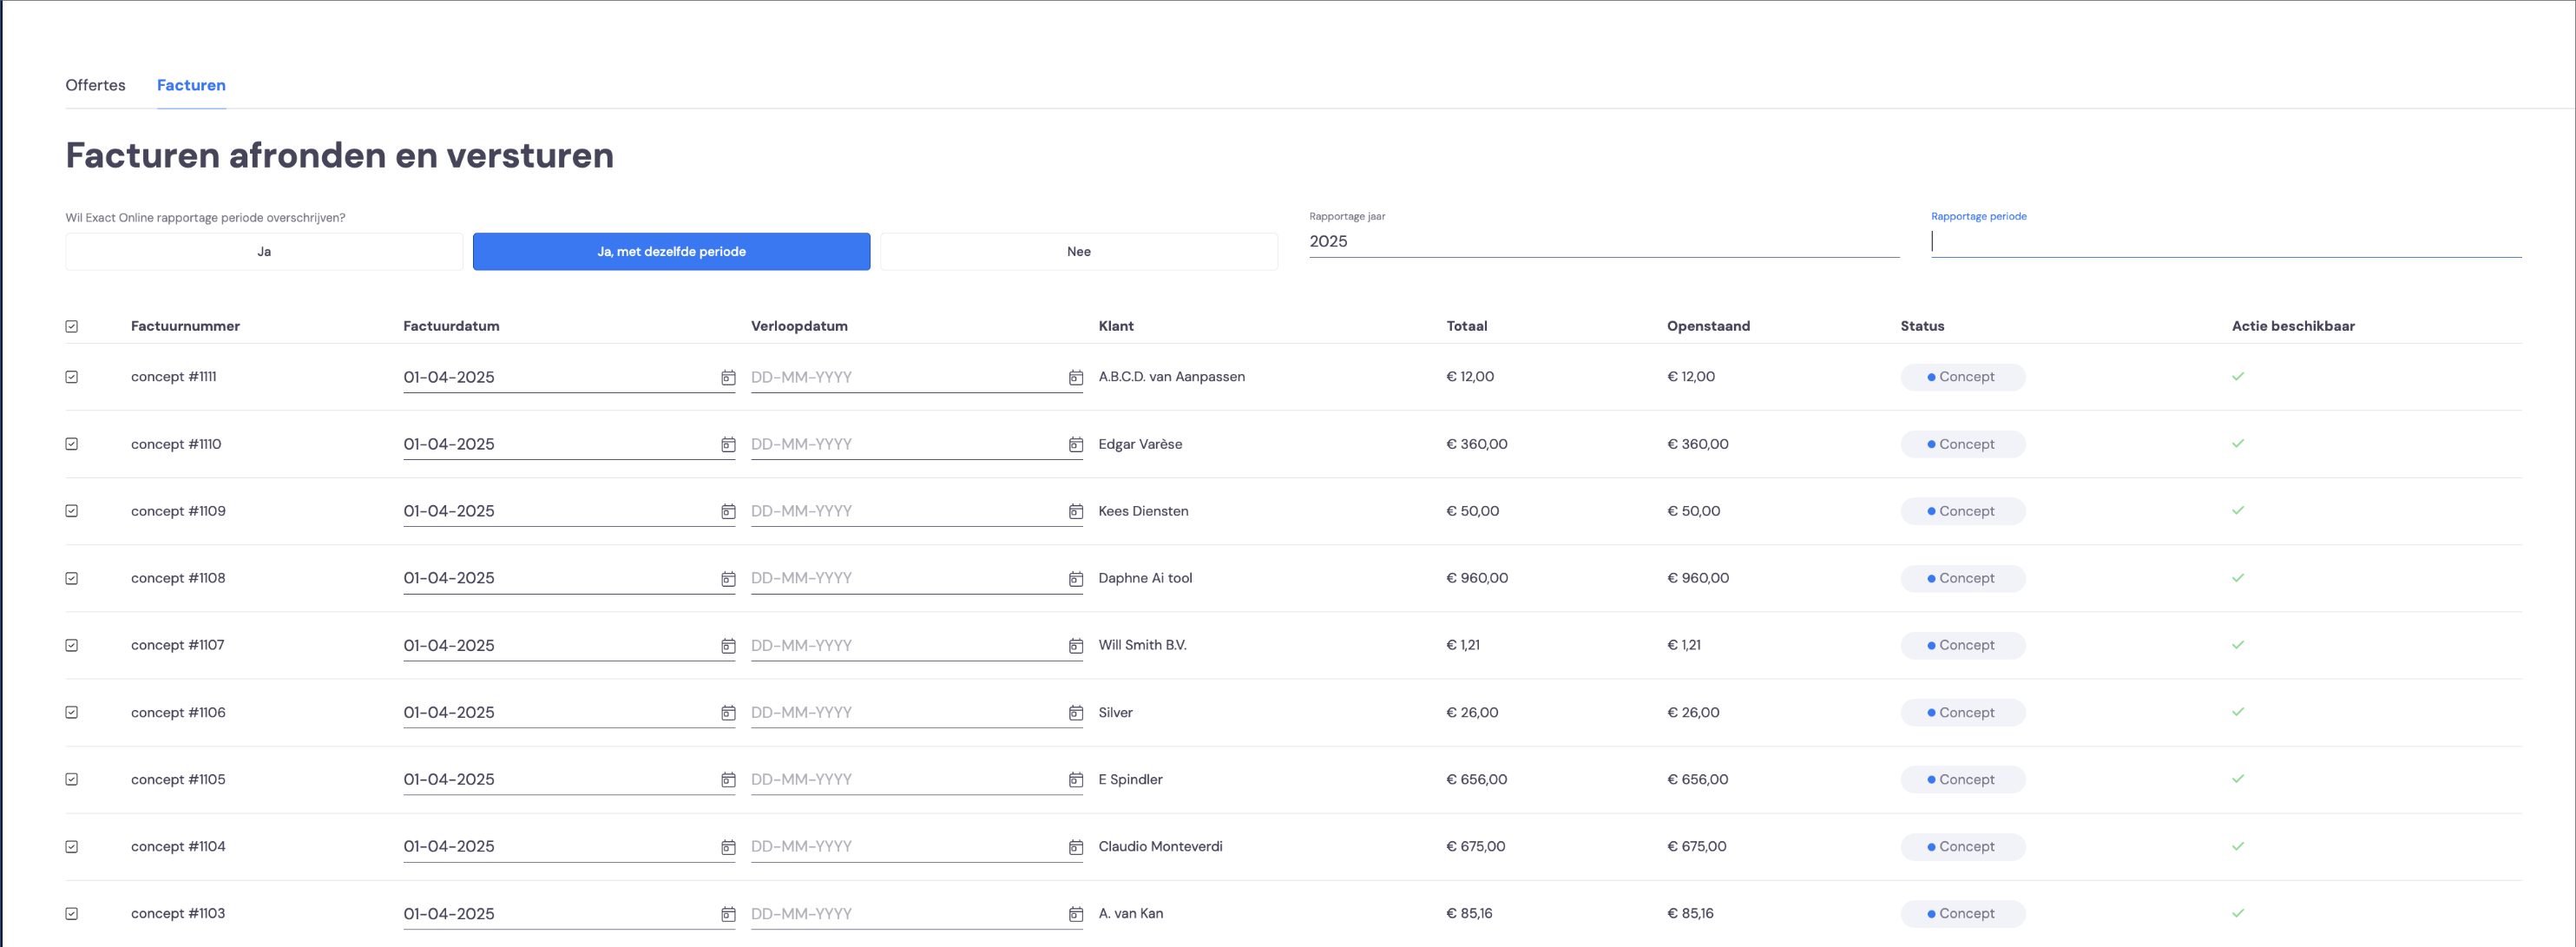
Task: Open Verloopdatum calendar for concept #1110
Action: [1076, 445]
